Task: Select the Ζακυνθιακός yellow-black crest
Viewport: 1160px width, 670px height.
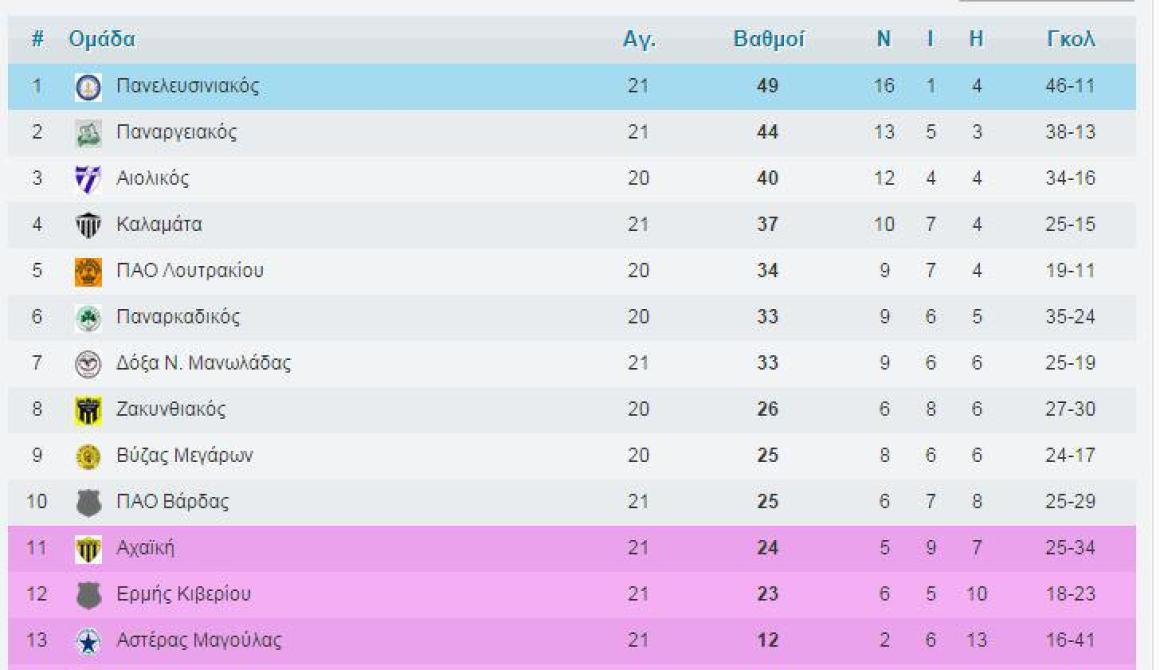Action: (x=88, y=410)
